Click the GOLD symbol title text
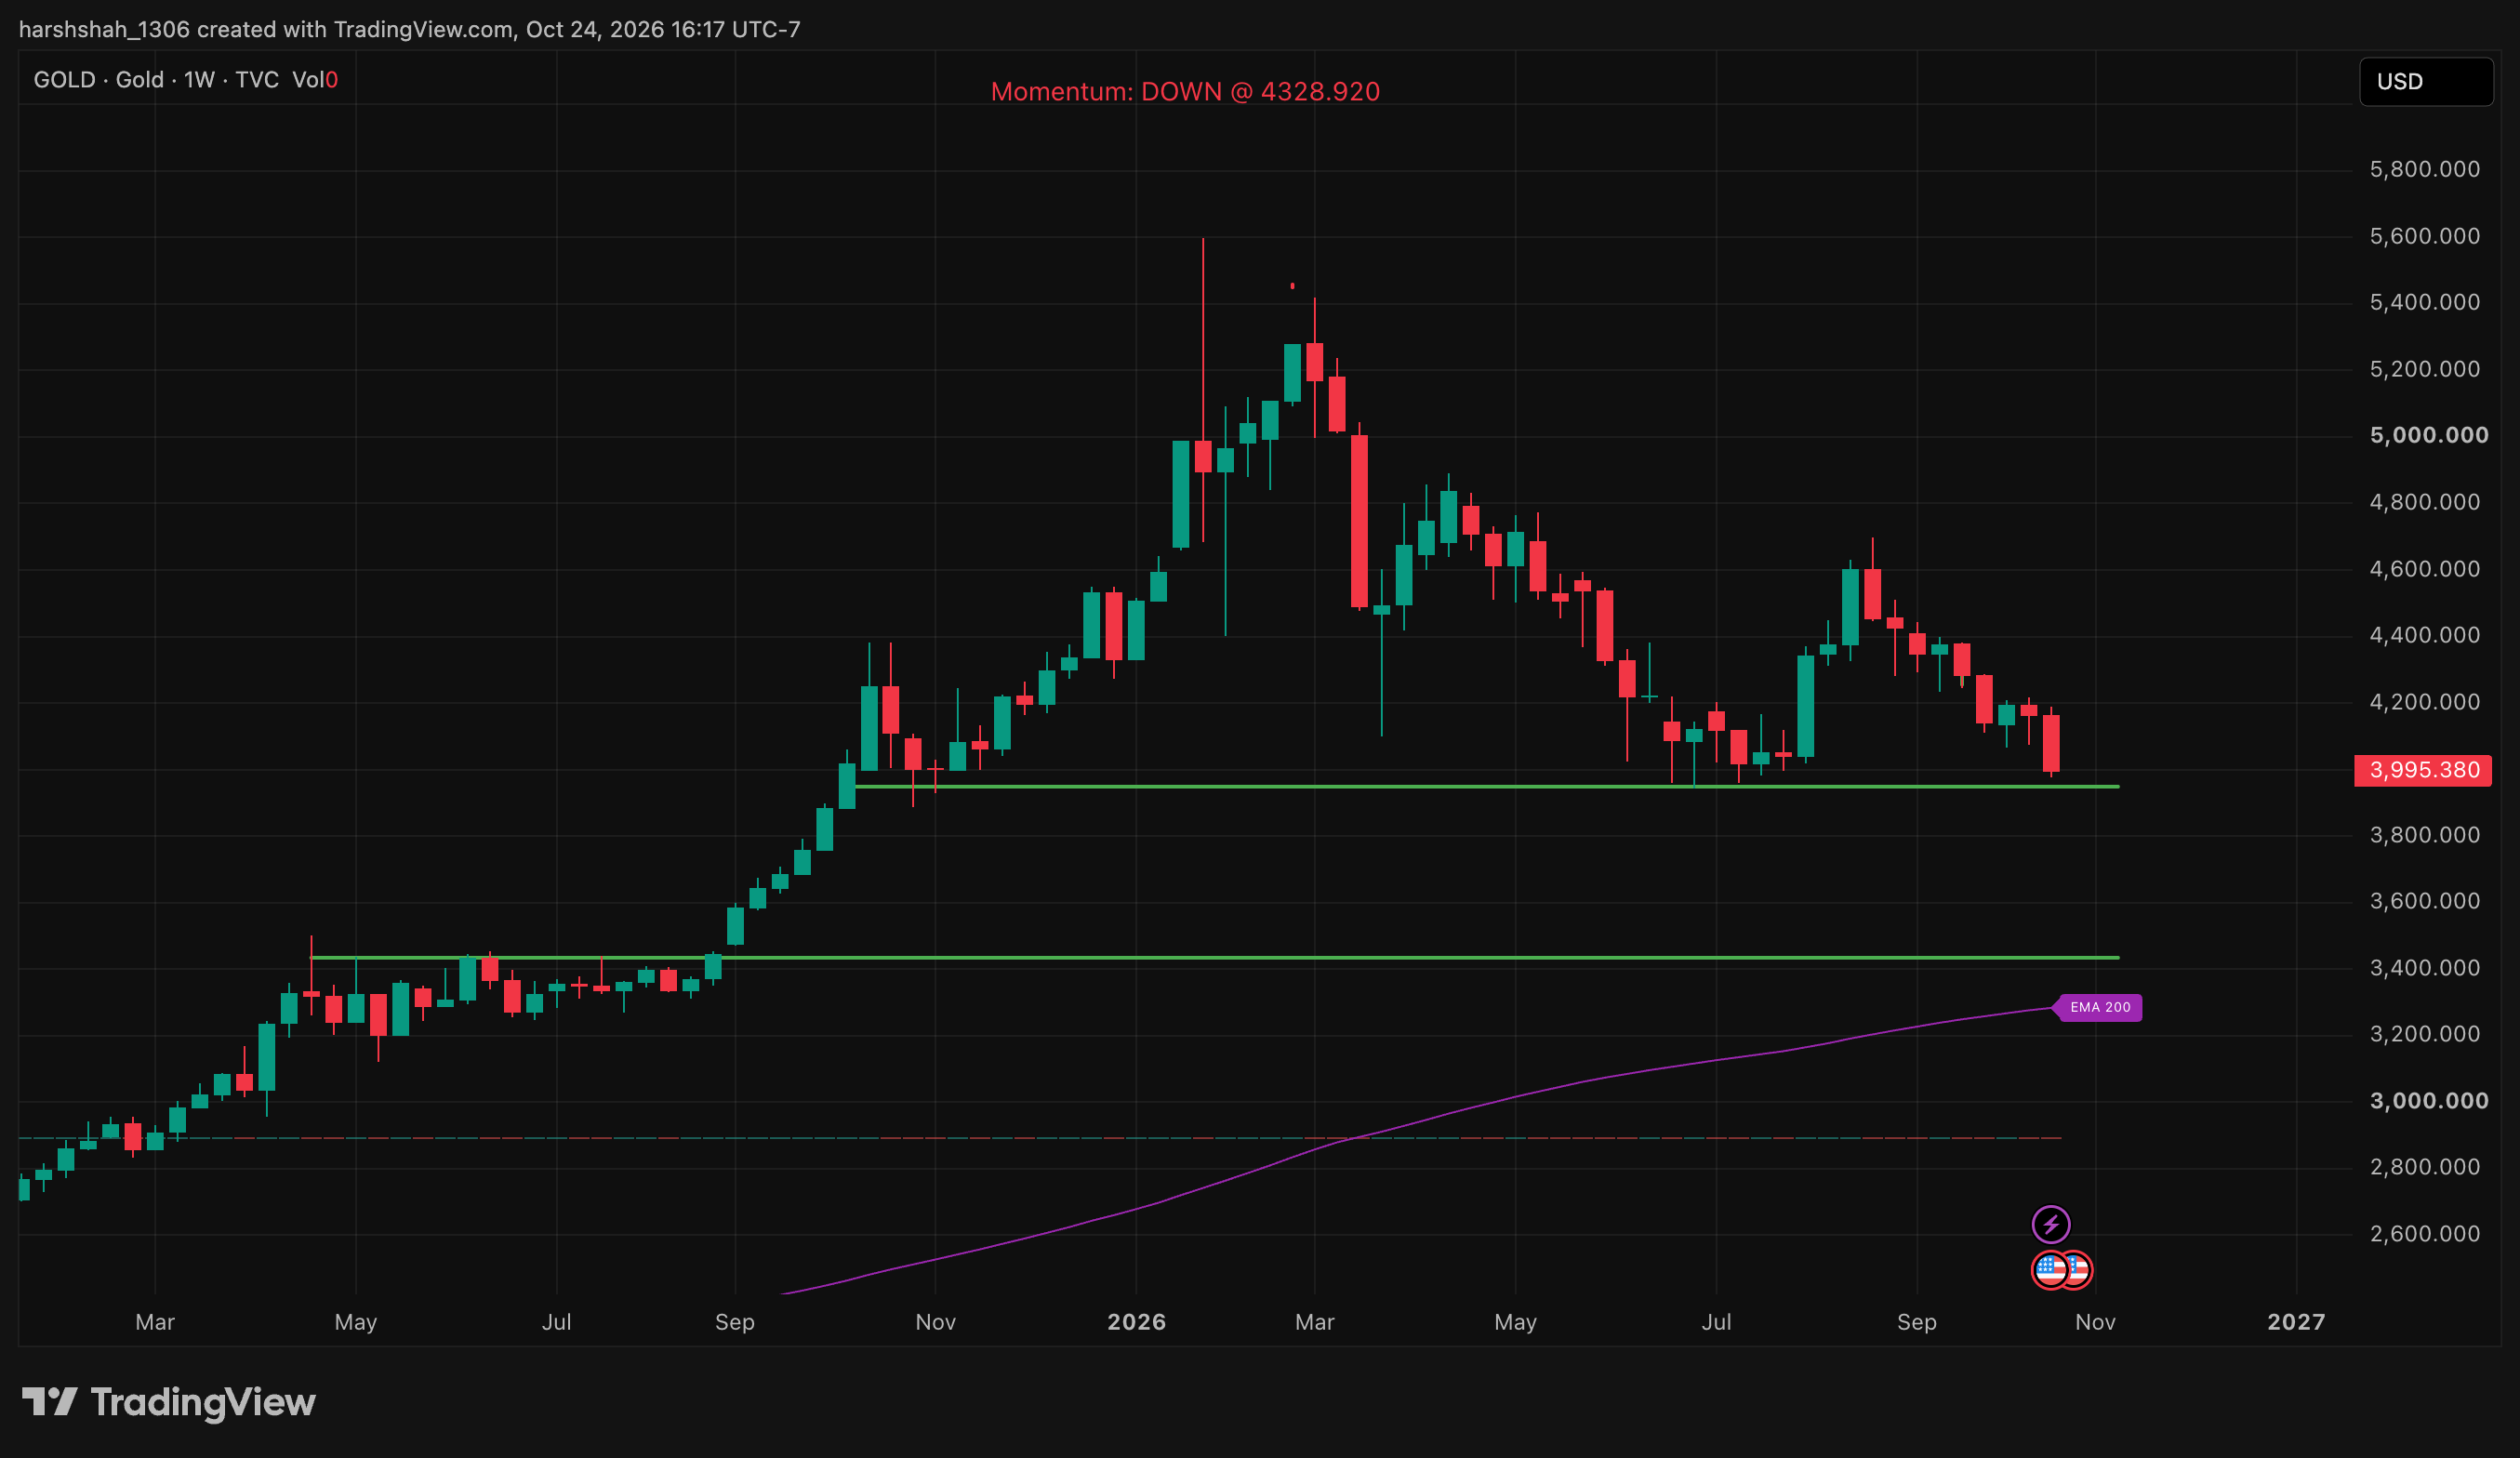 coord(64,80)
